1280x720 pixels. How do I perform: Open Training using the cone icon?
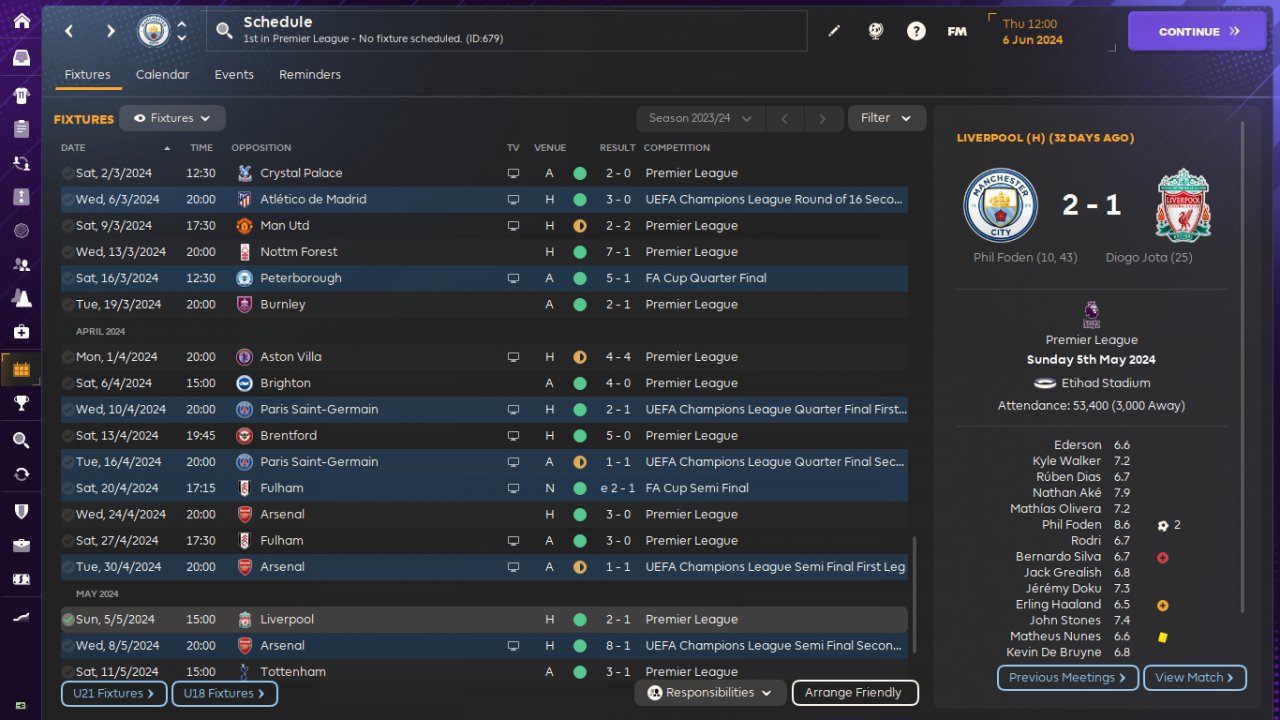click(21, 298)
